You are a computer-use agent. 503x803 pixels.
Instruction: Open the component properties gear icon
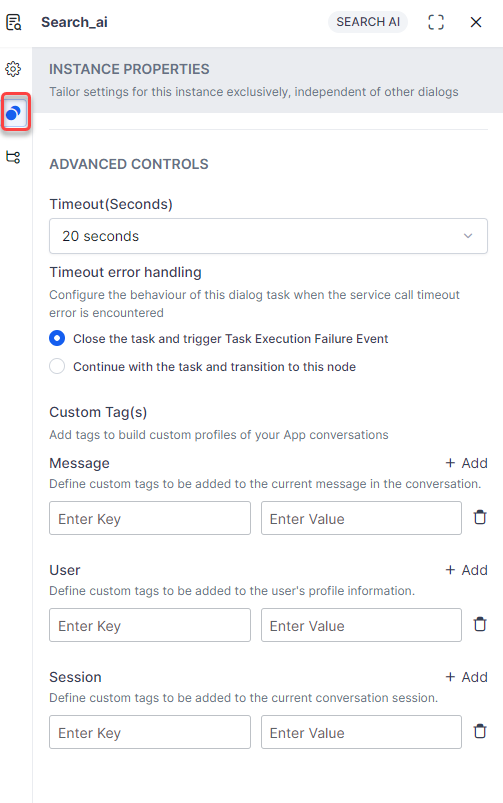click(x=13, y=69)
